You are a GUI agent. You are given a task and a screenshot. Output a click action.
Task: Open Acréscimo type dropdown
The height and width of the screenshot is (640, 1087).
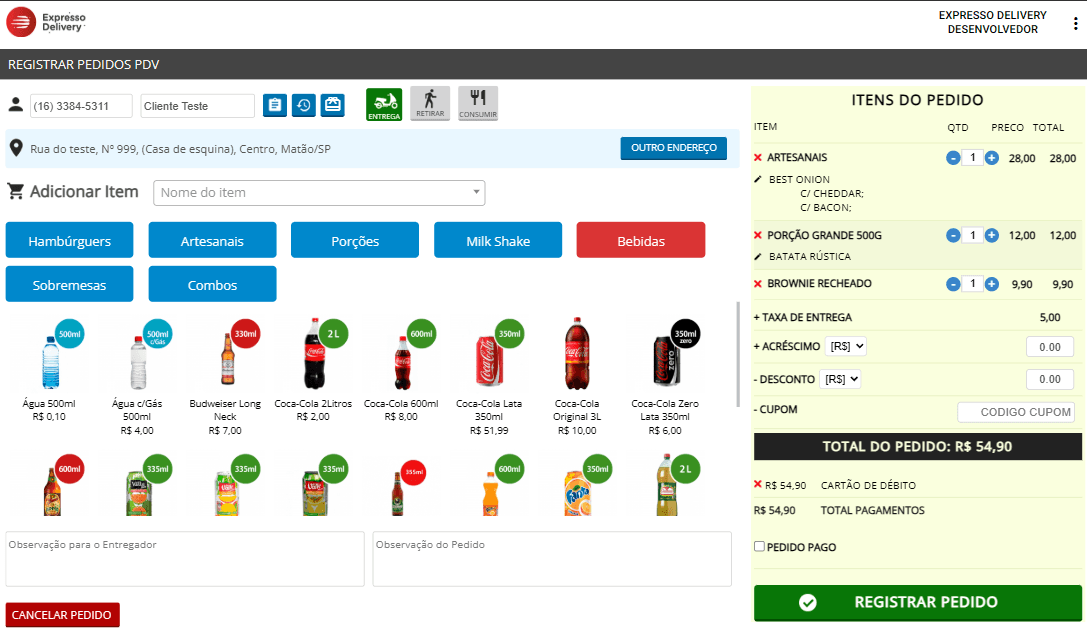tap(845, 346)
